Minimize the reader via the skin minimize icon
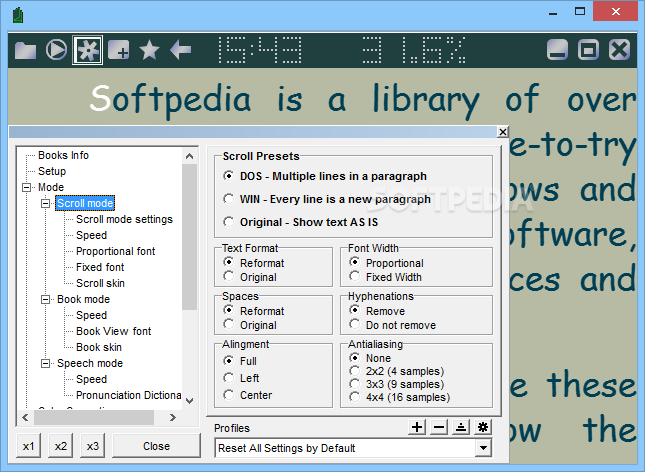Screen dimensions: 645x472 tap(557, 50)
